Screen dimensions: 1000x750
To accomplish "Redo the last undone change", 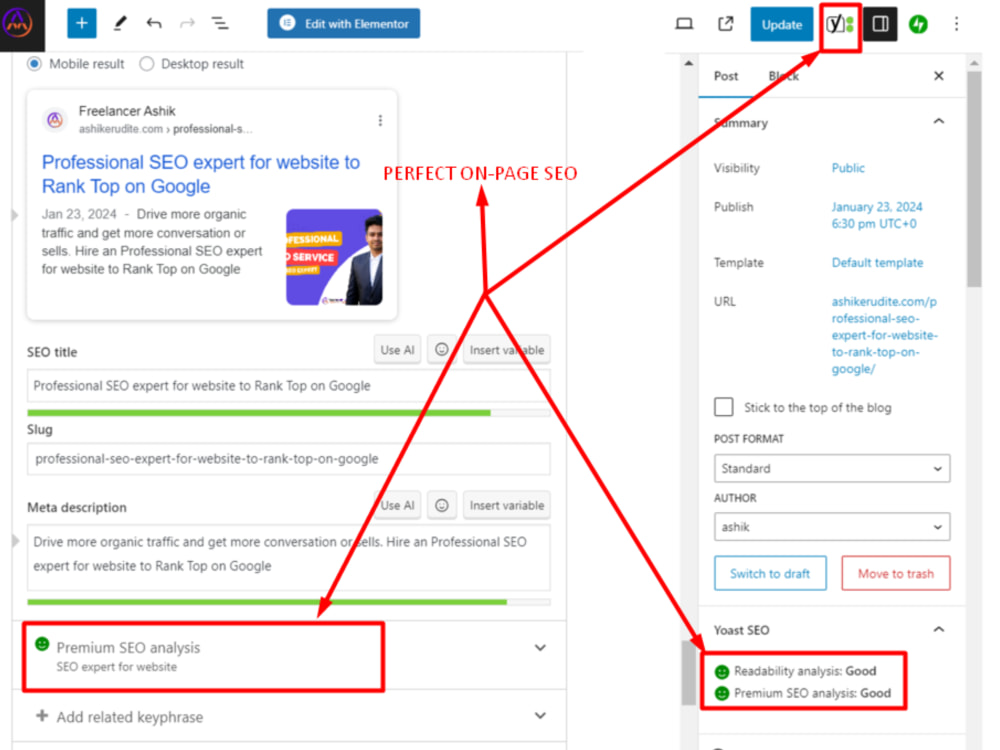I will coord(187,24).
